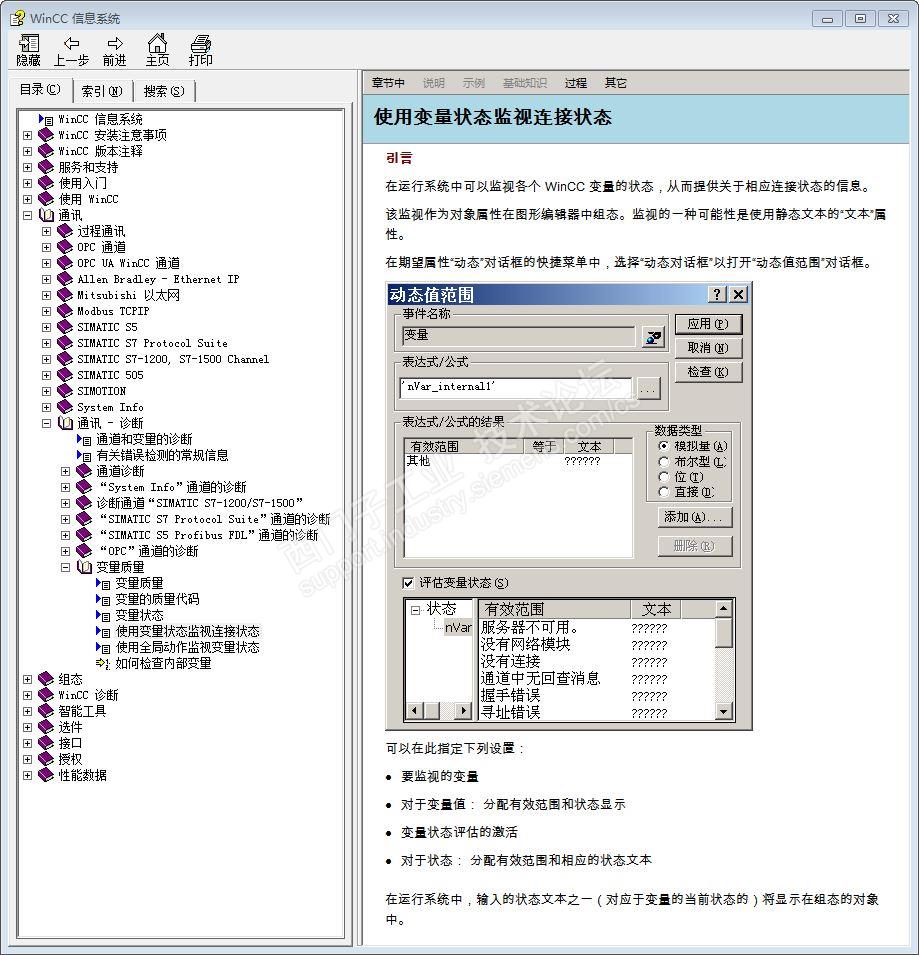Click the page icon of 通道和变量的诊断

click(84, 439)
